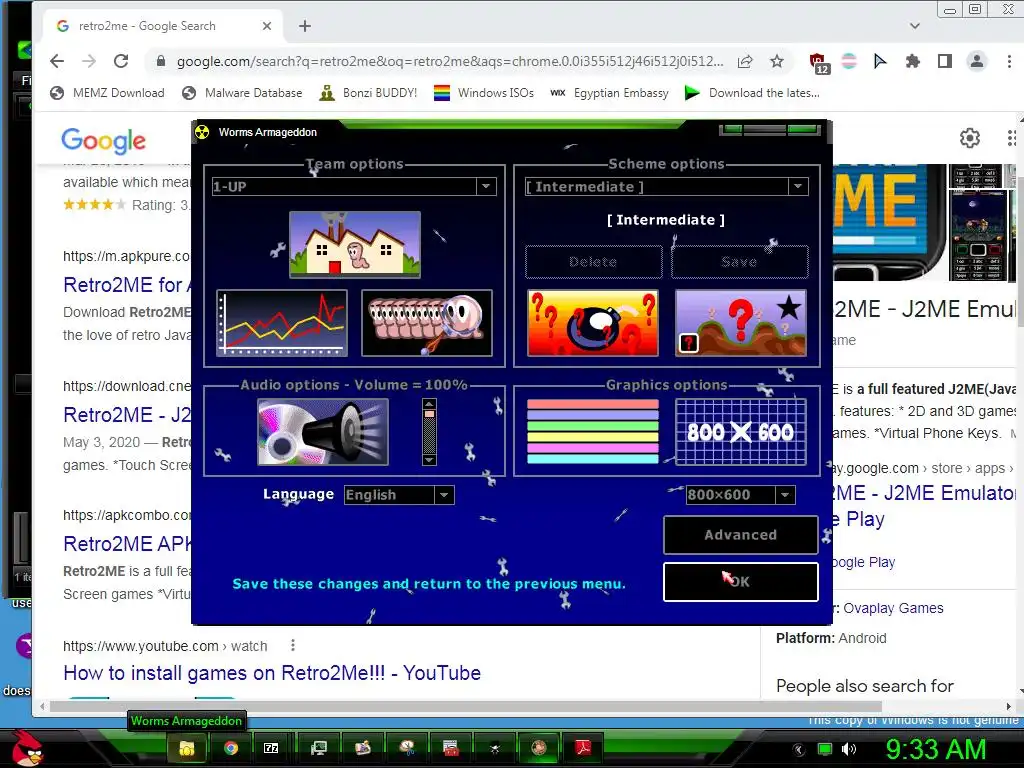Bookmark this page with star icon
Viewport: 1024px width, 768px height.
point(776,61)
